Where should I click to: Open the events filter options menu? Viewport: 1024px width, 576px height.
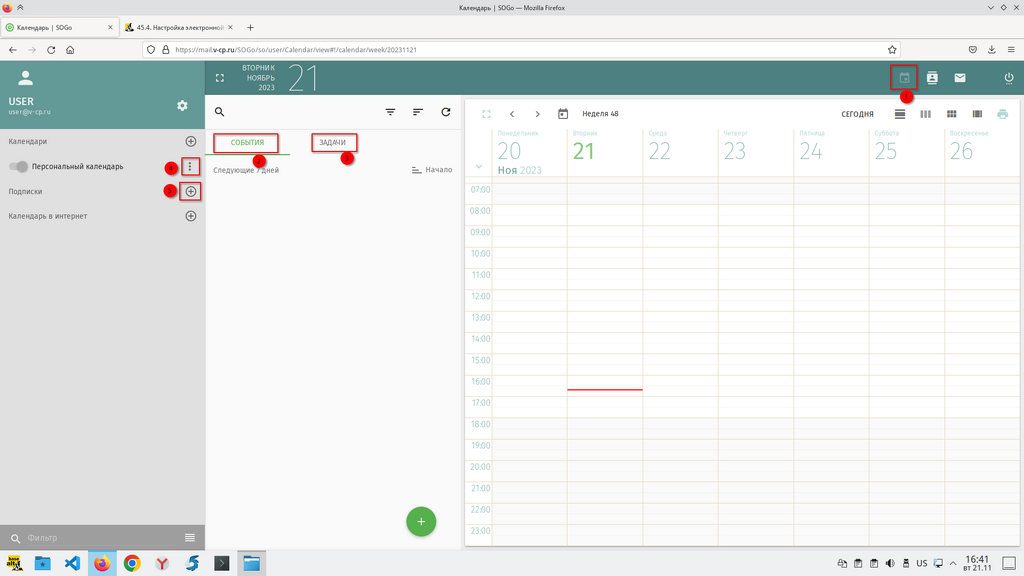pos(390,113)
